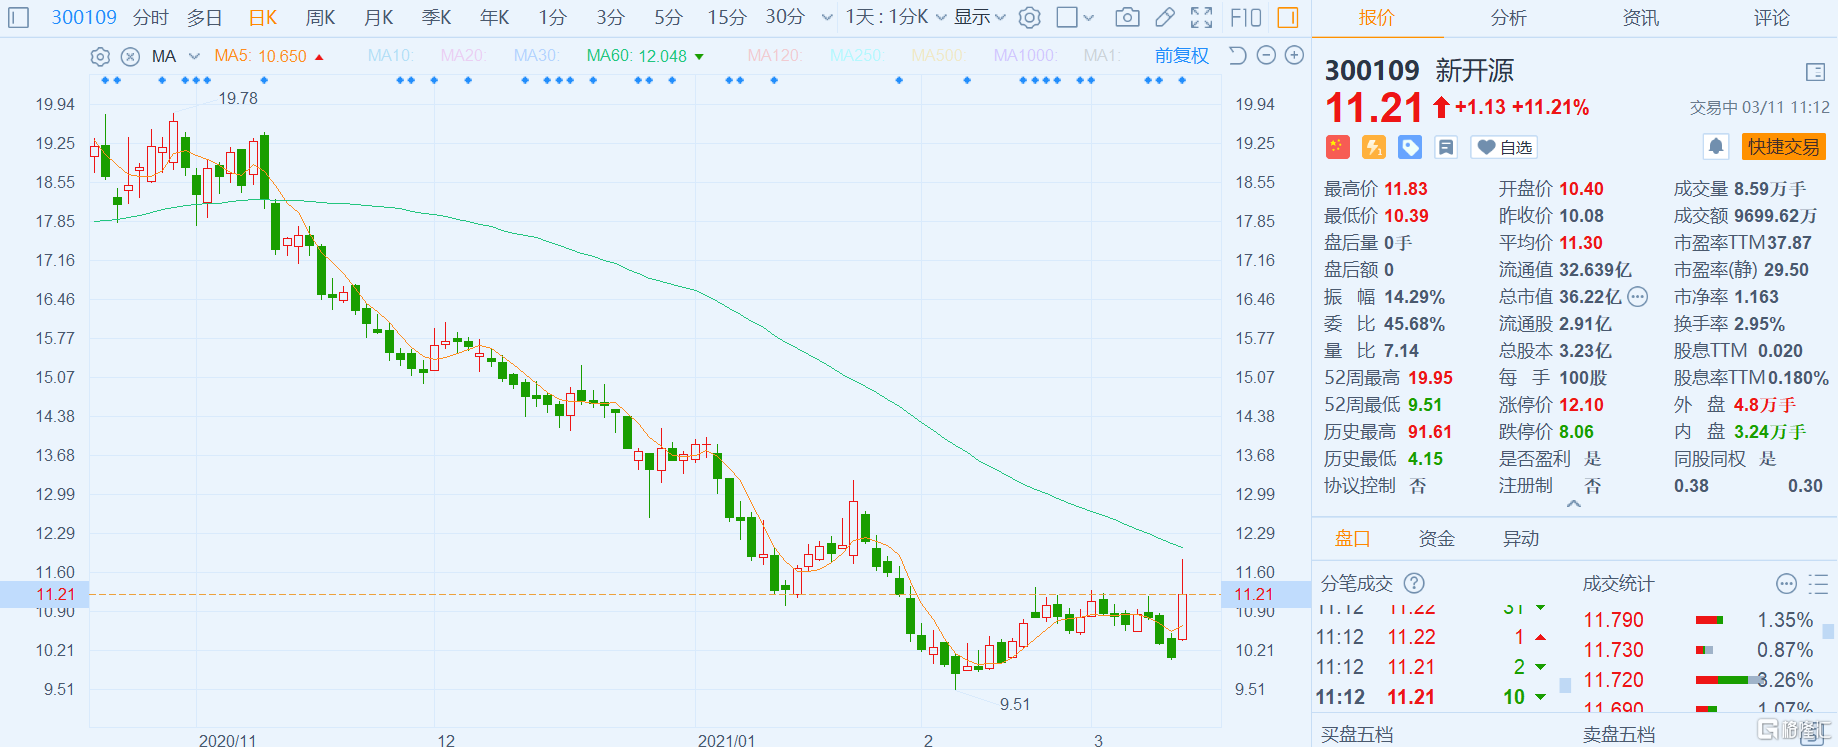Open the 显示 display dropdown

click(979, 17)
